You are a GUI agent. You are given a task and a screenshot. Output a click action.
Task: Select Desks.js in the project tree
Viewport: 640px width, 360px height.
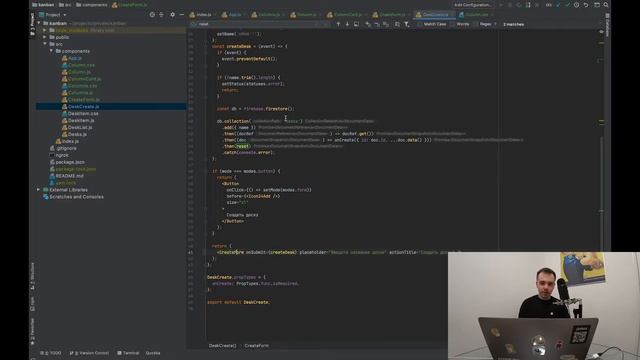(x=77, y=134)
